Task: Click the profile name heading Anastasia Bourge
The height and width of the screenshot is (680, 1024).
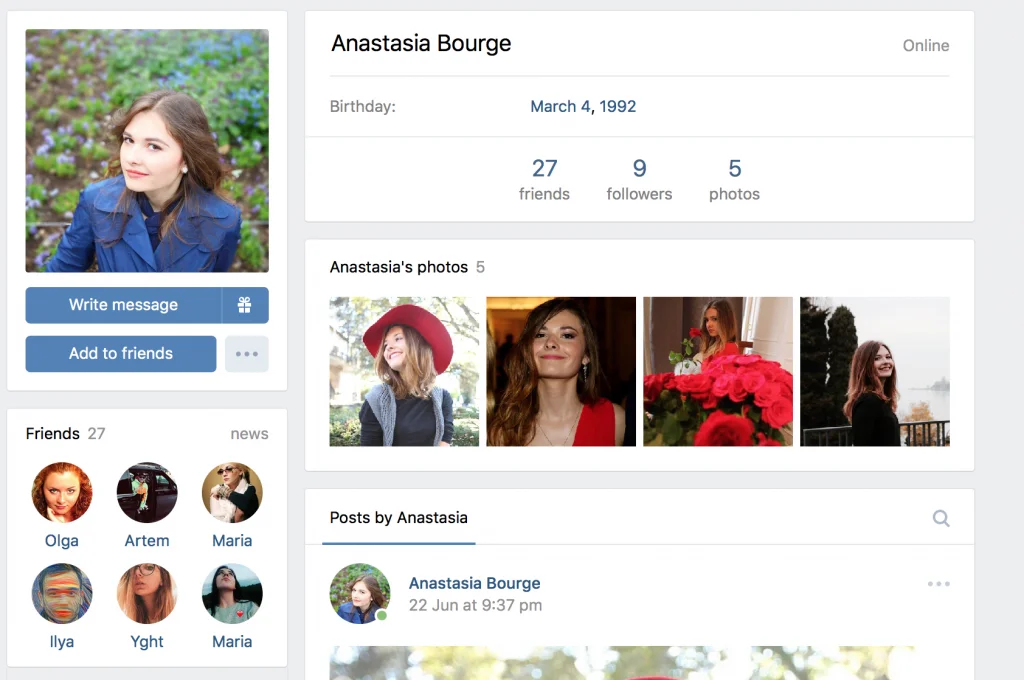Action: [x=421, y=44]
